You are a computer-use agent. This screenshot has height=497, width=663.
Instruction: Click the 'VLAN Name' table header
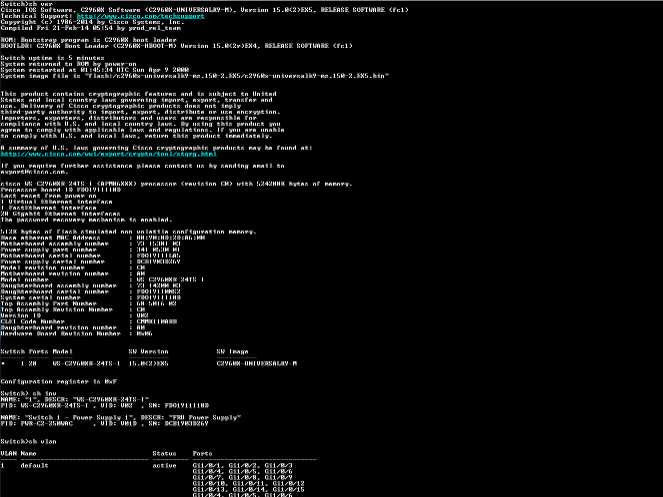tap(19, 453)
